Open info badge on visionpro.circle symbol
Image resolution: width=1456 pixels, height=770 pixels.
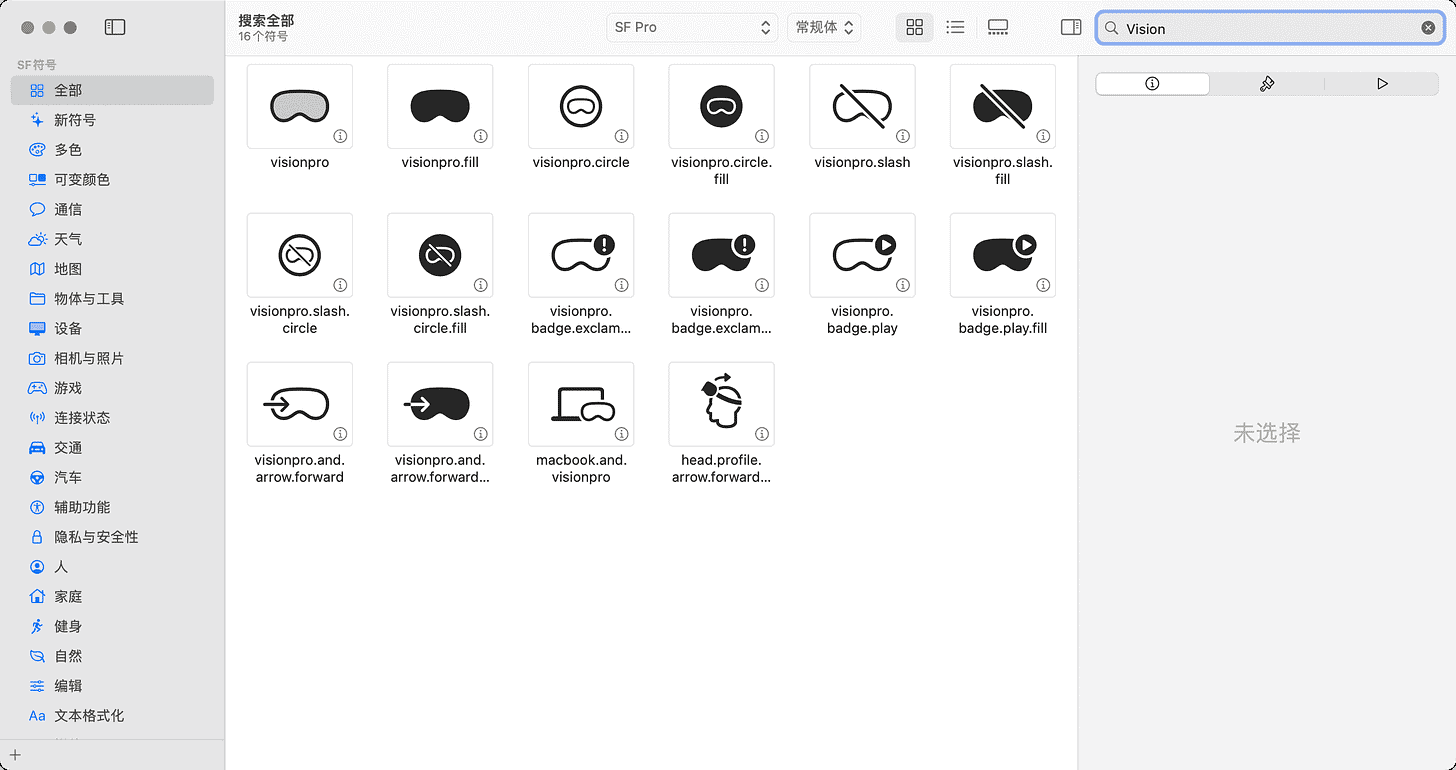(x=621, y=136)
